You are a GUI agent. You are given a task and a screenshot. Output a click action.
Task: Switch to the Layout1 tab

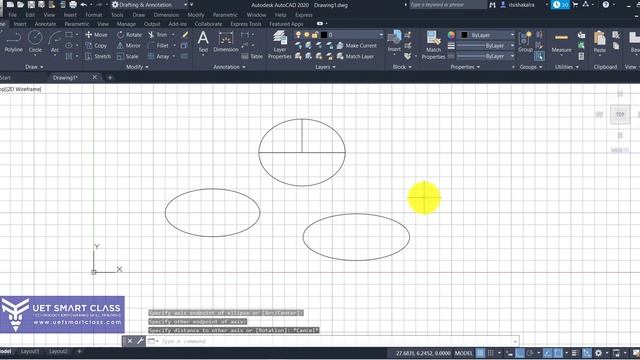point(30,351)
